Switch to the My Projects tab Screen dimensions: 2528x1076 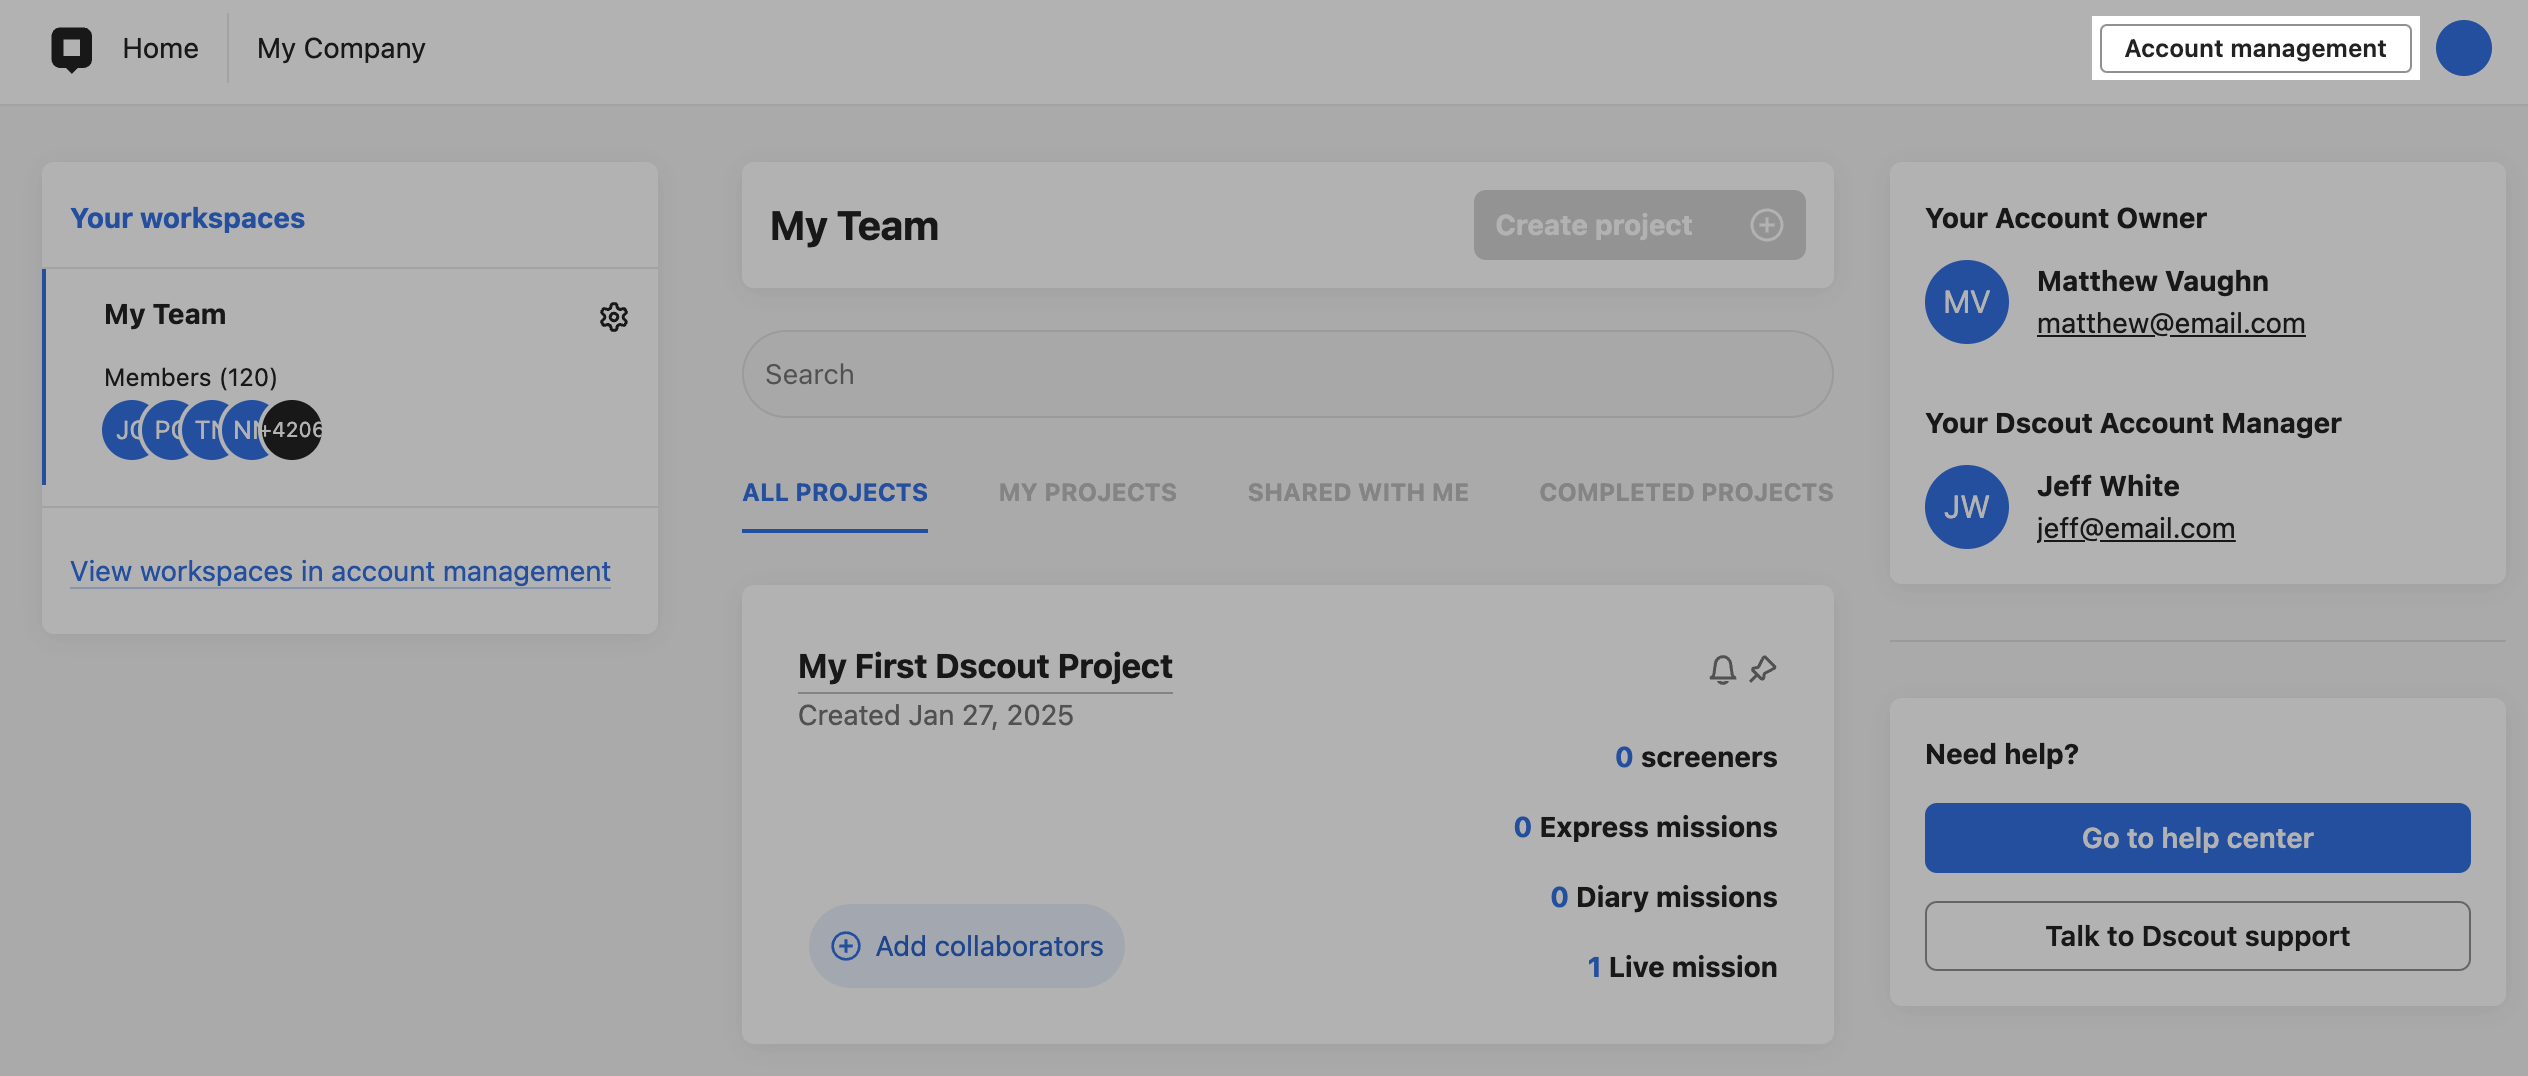pyautogui.click(x=1087, y=492)
